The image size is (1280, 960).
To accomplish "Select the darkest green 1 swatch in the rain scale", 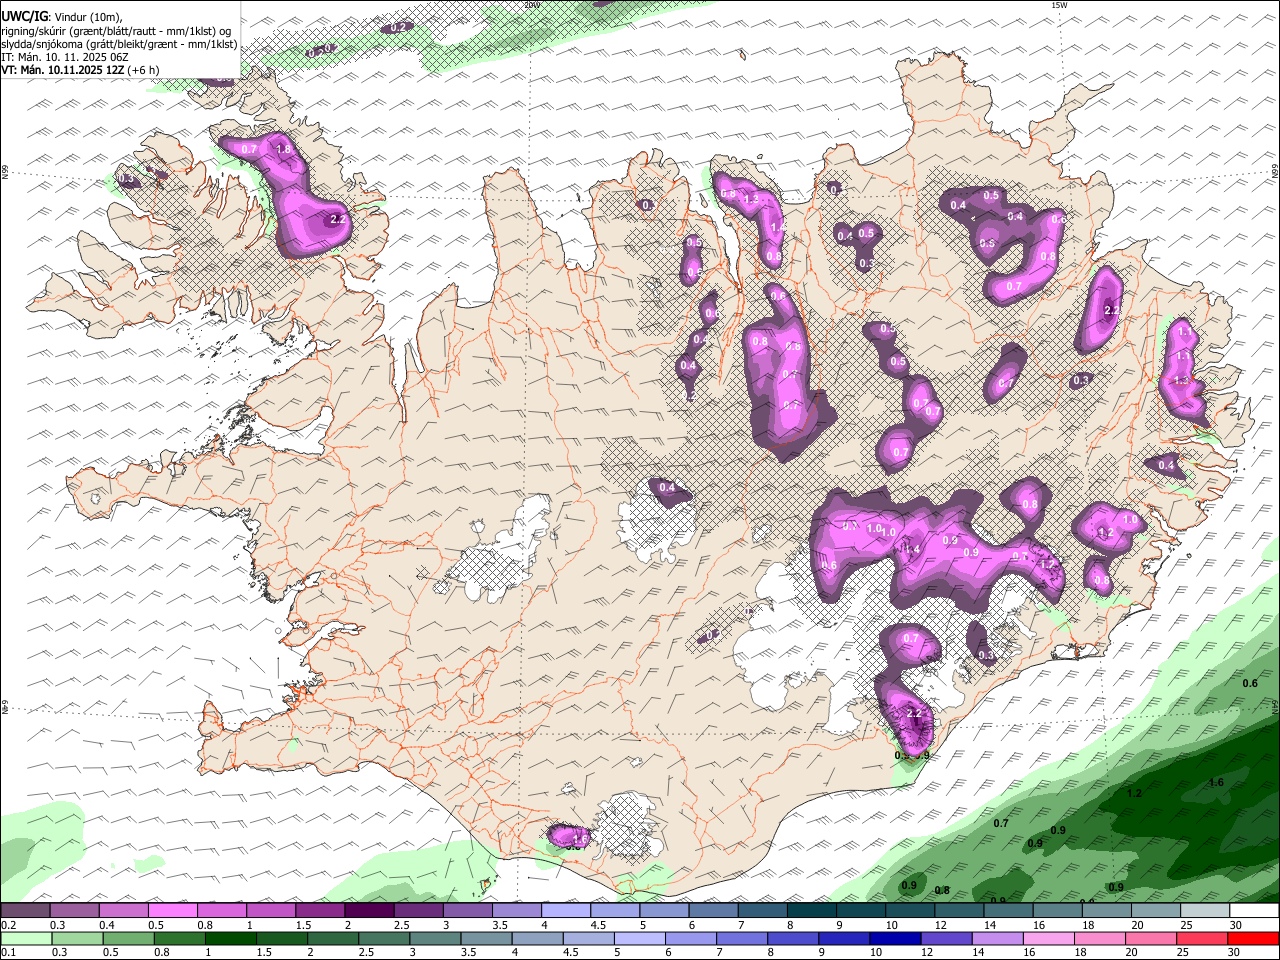I will 231,938.
